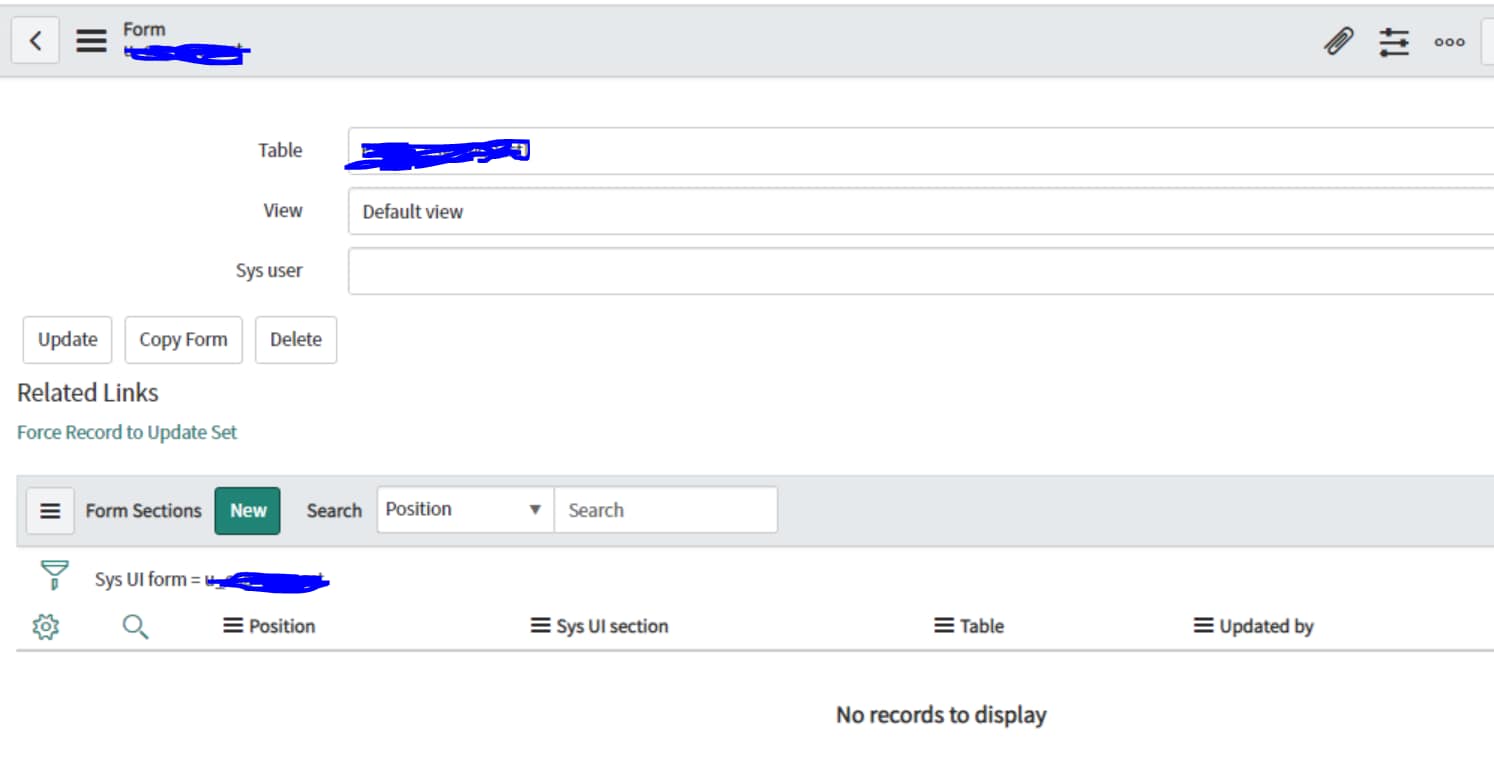Open the Position column menu icon
1494x776 pixels.
tap(233, 626)
